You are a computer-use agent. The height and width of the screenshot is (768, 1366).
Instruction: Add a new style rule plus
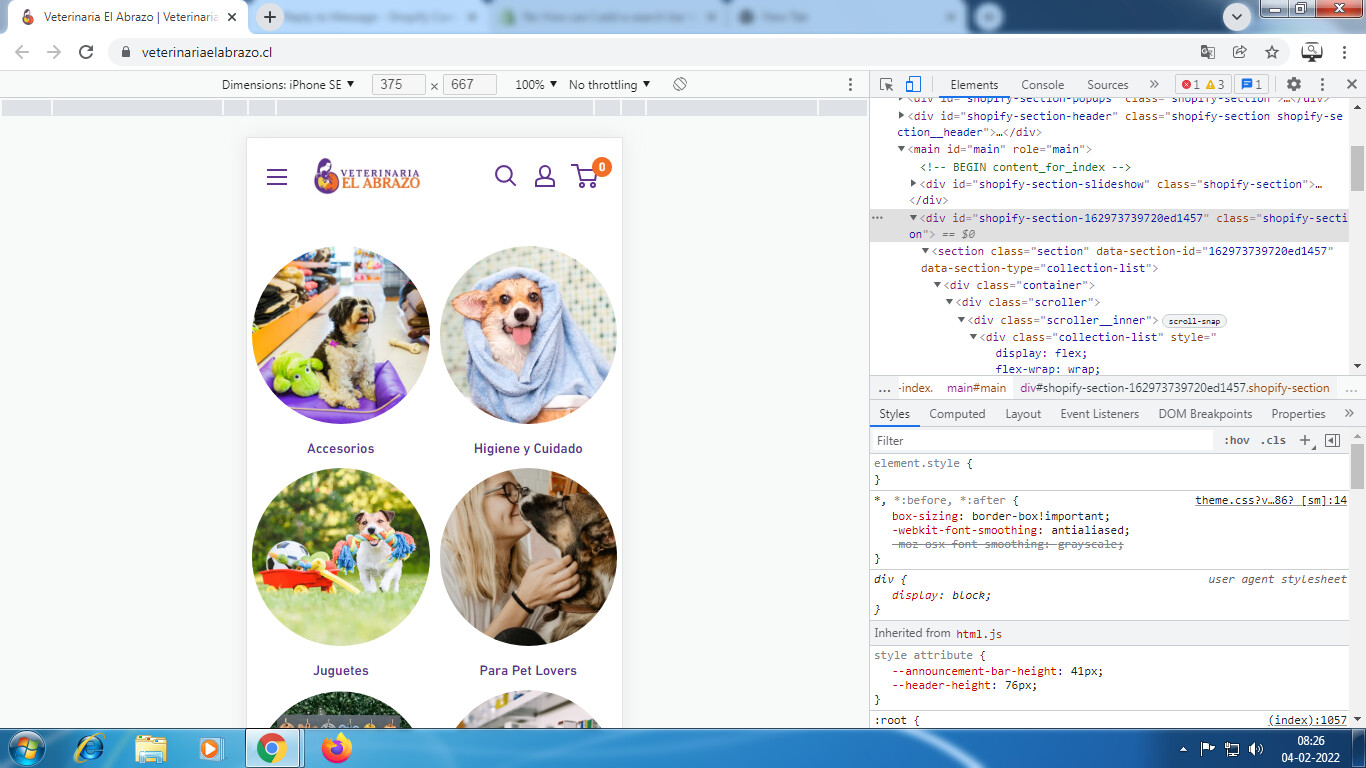coord(1305,440)
